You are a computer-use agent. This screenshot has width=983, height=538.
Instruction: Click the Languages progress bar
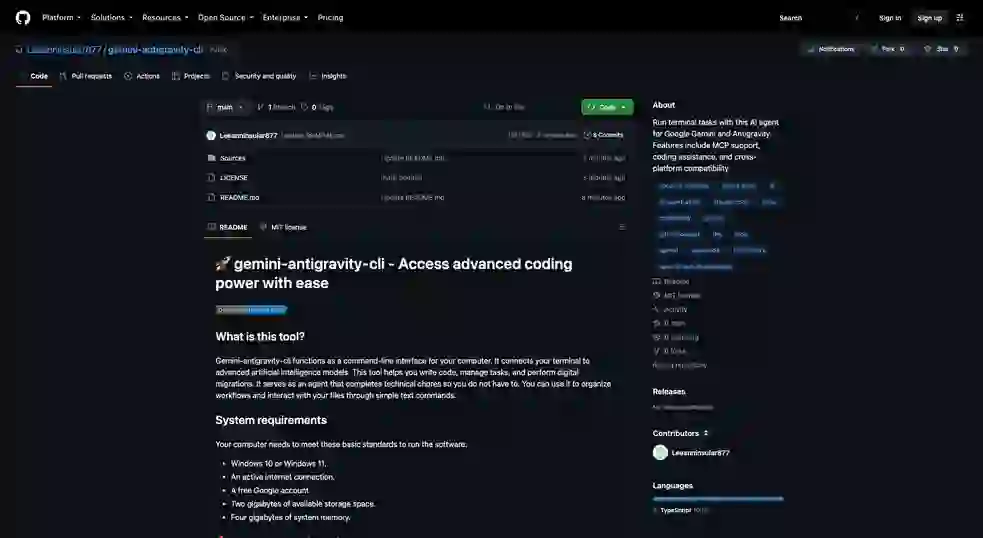click(718, 499)
